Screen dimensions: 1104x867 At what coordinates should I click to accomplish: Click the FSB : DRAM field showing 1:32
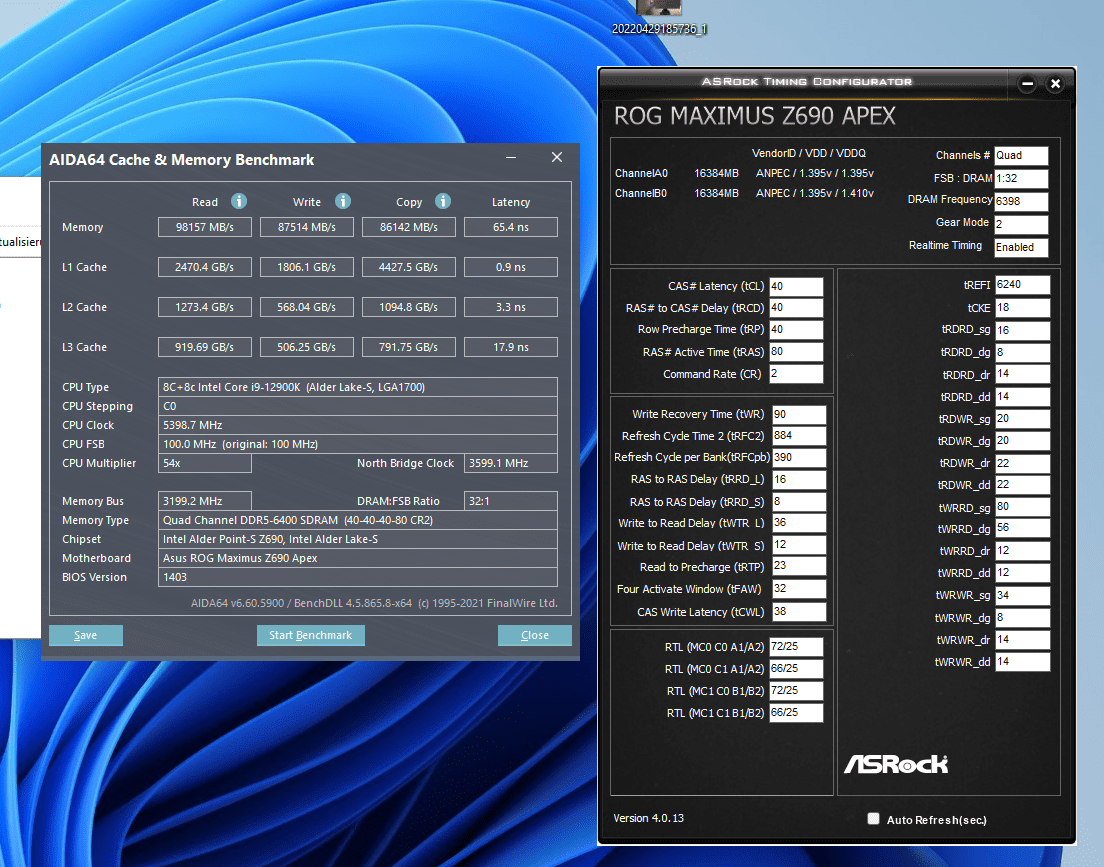click(1021, 178)
